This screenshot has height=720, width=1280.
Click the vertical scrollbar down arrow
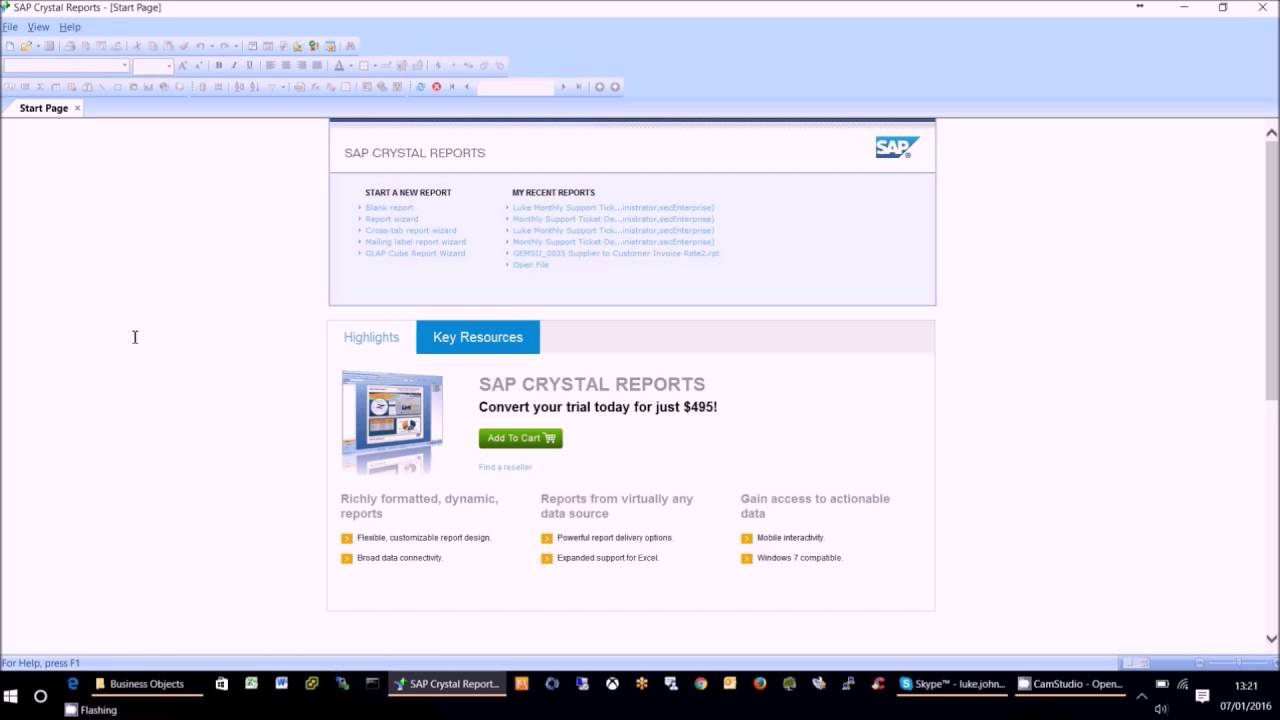(x=1272, y=639)
